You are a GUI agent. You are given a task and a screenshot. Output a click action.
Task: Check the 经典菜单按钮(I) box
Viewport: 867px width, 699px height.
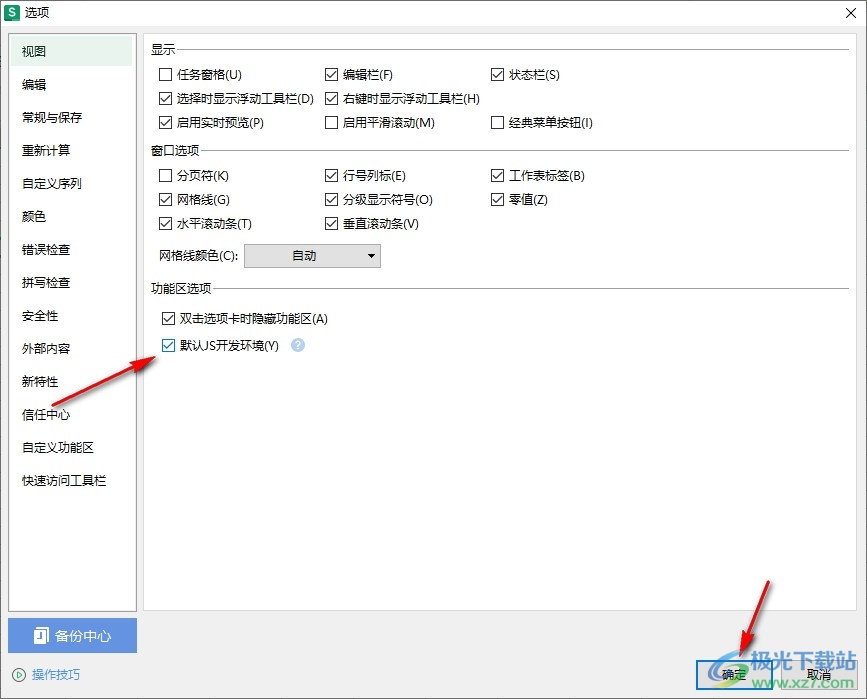(x=497, y=122)
